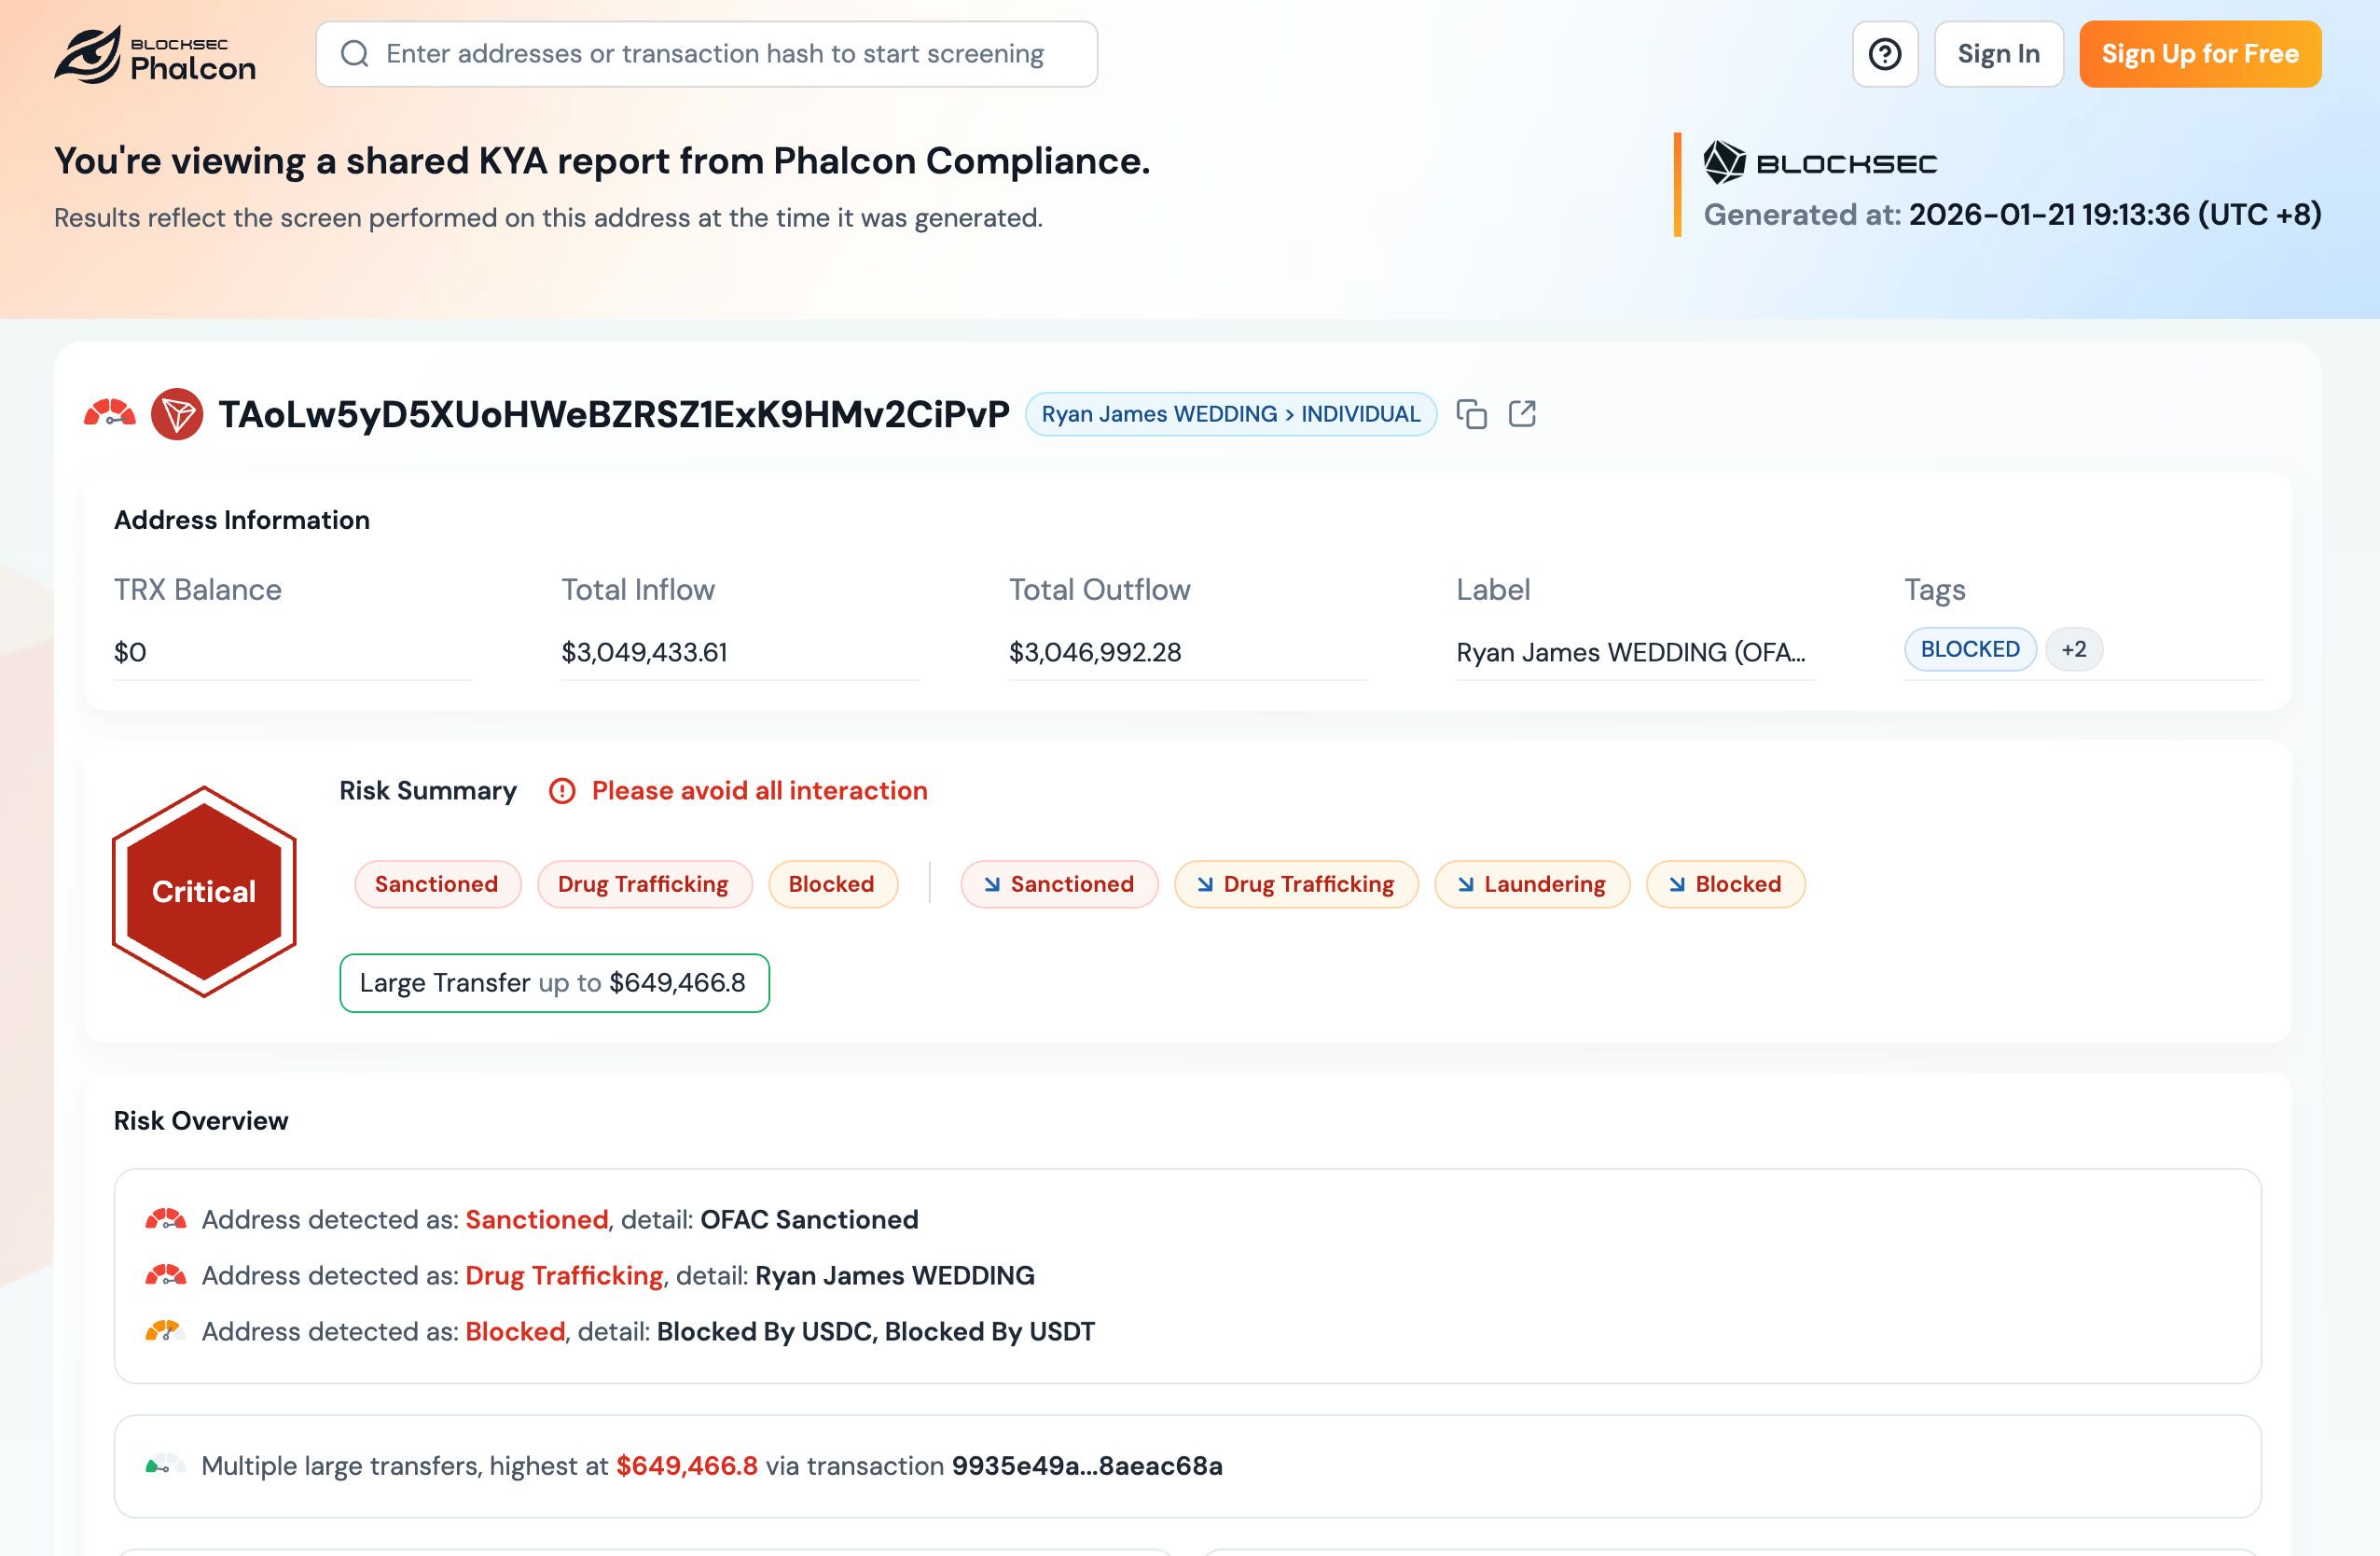Screen dimensions: 2380x1556
Task: Click the gauge icon on the Drug Trafficking row
Action: pyautogui.click(x=166, y=1276)
